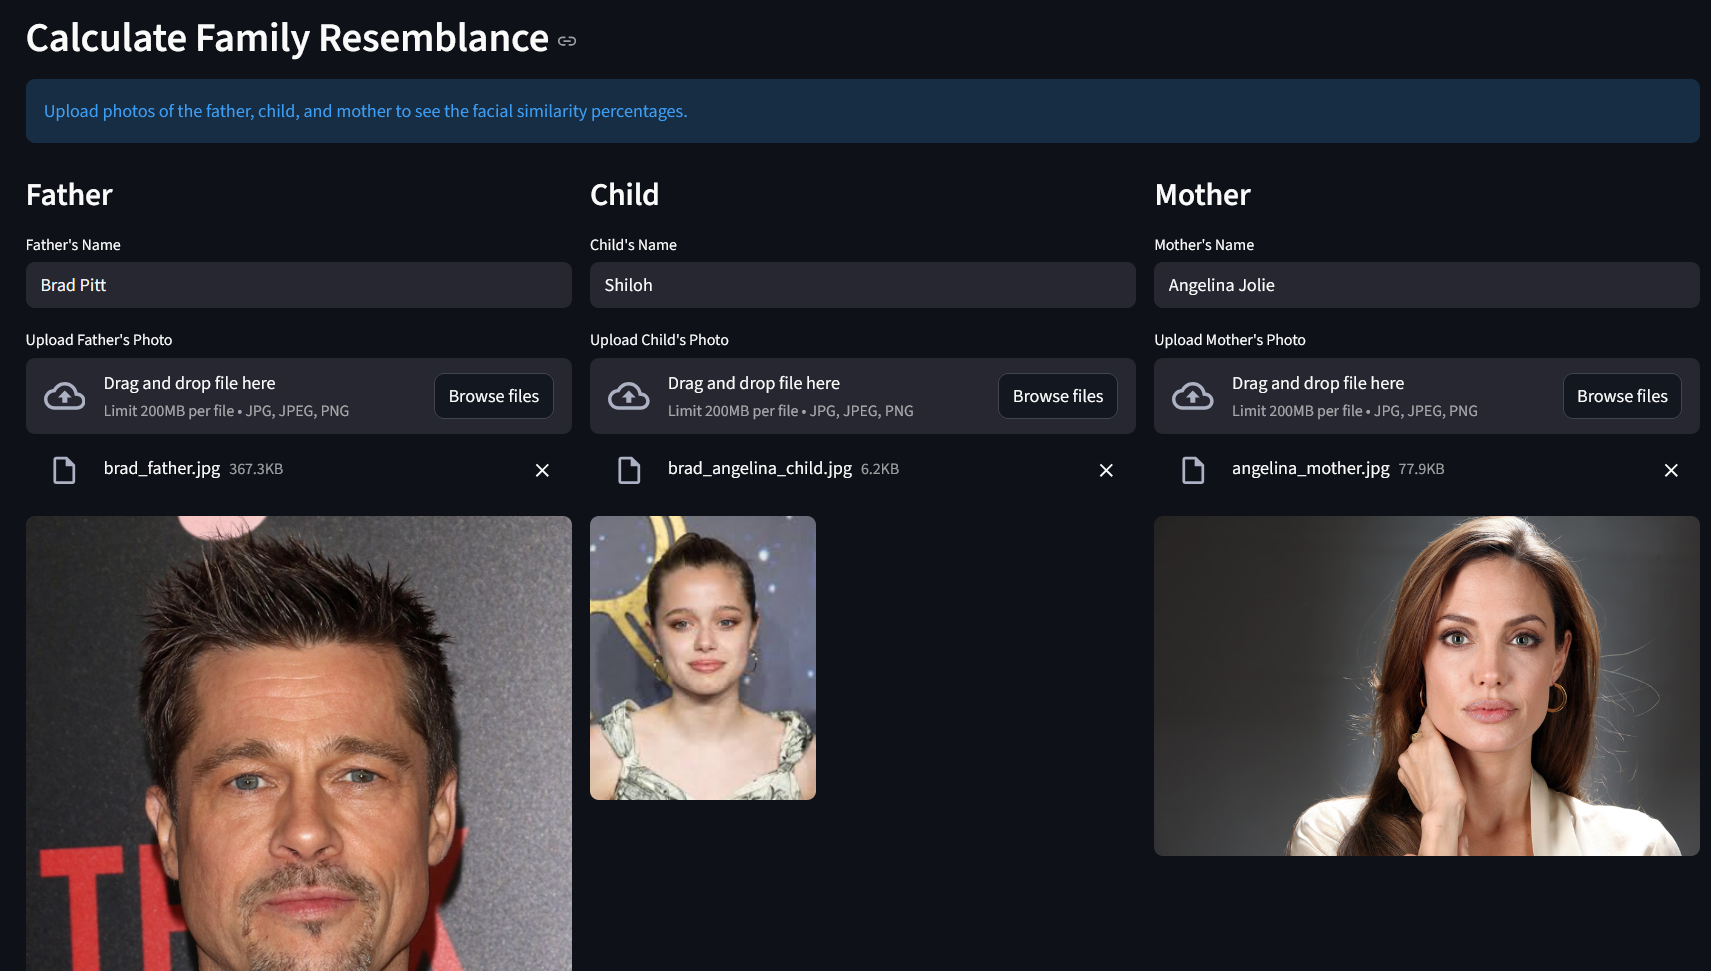Click the mother's uploaded photo preview

coord(1426,686)
